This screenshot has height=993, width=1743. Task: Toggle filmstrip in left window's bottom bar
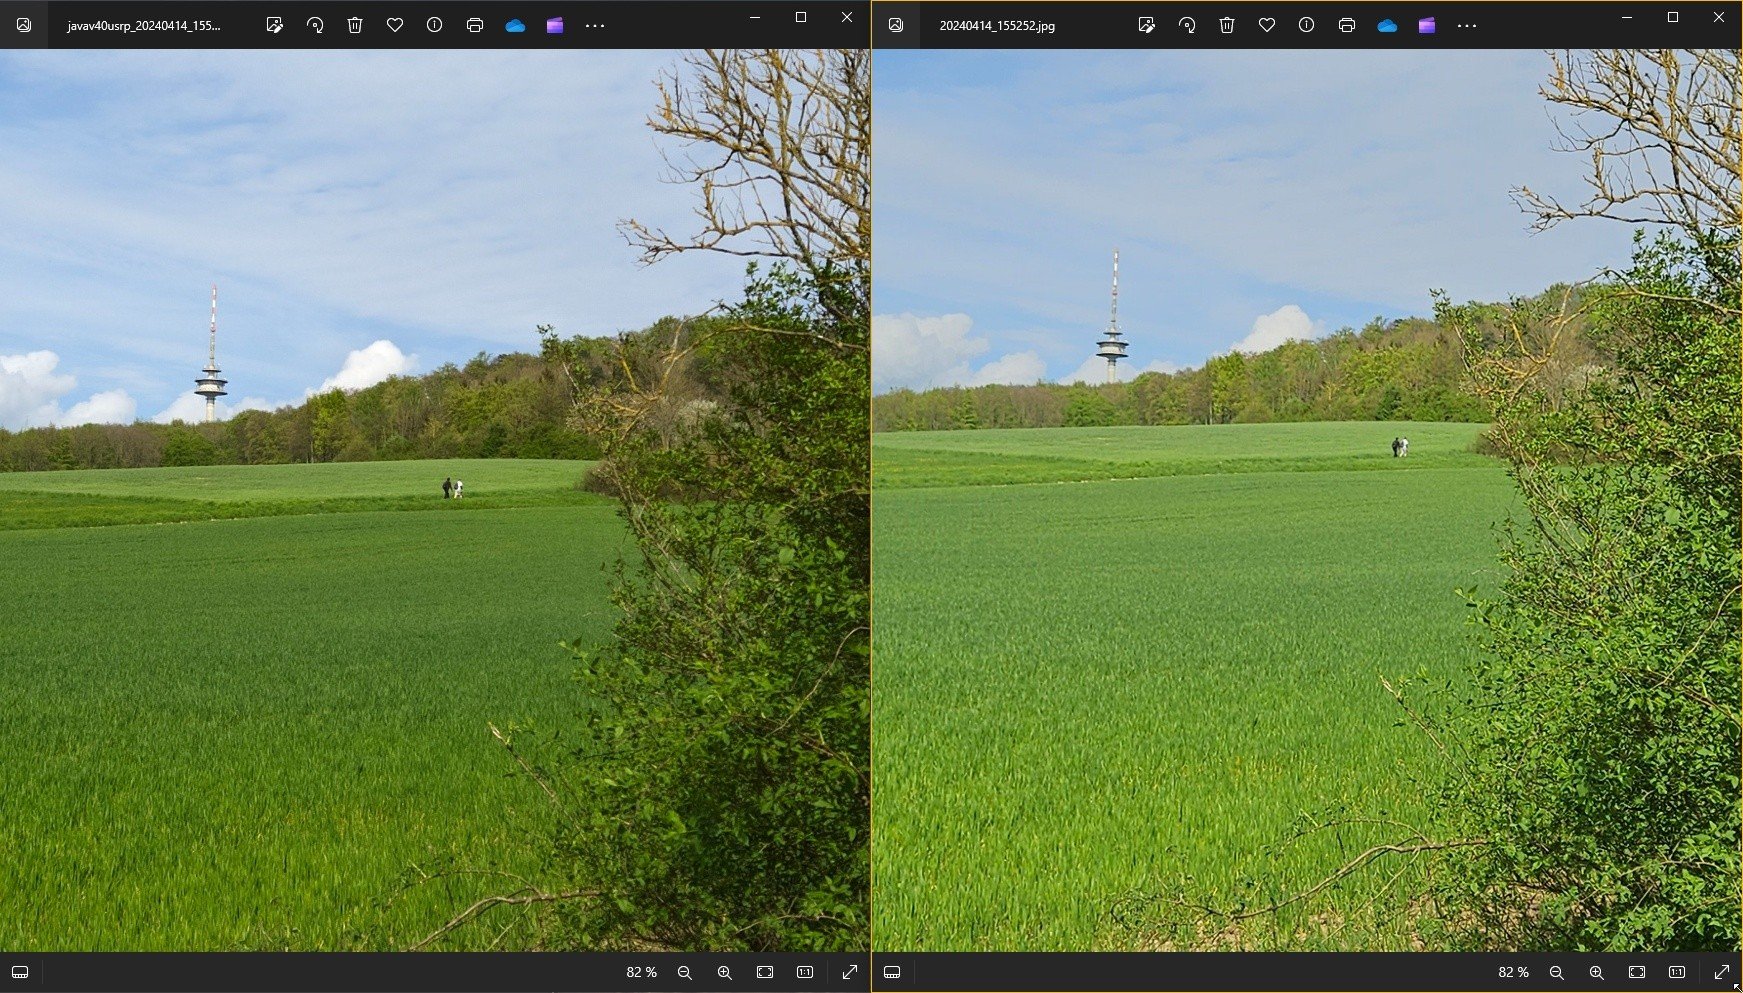pyautogui.click(x=20, y=972)
